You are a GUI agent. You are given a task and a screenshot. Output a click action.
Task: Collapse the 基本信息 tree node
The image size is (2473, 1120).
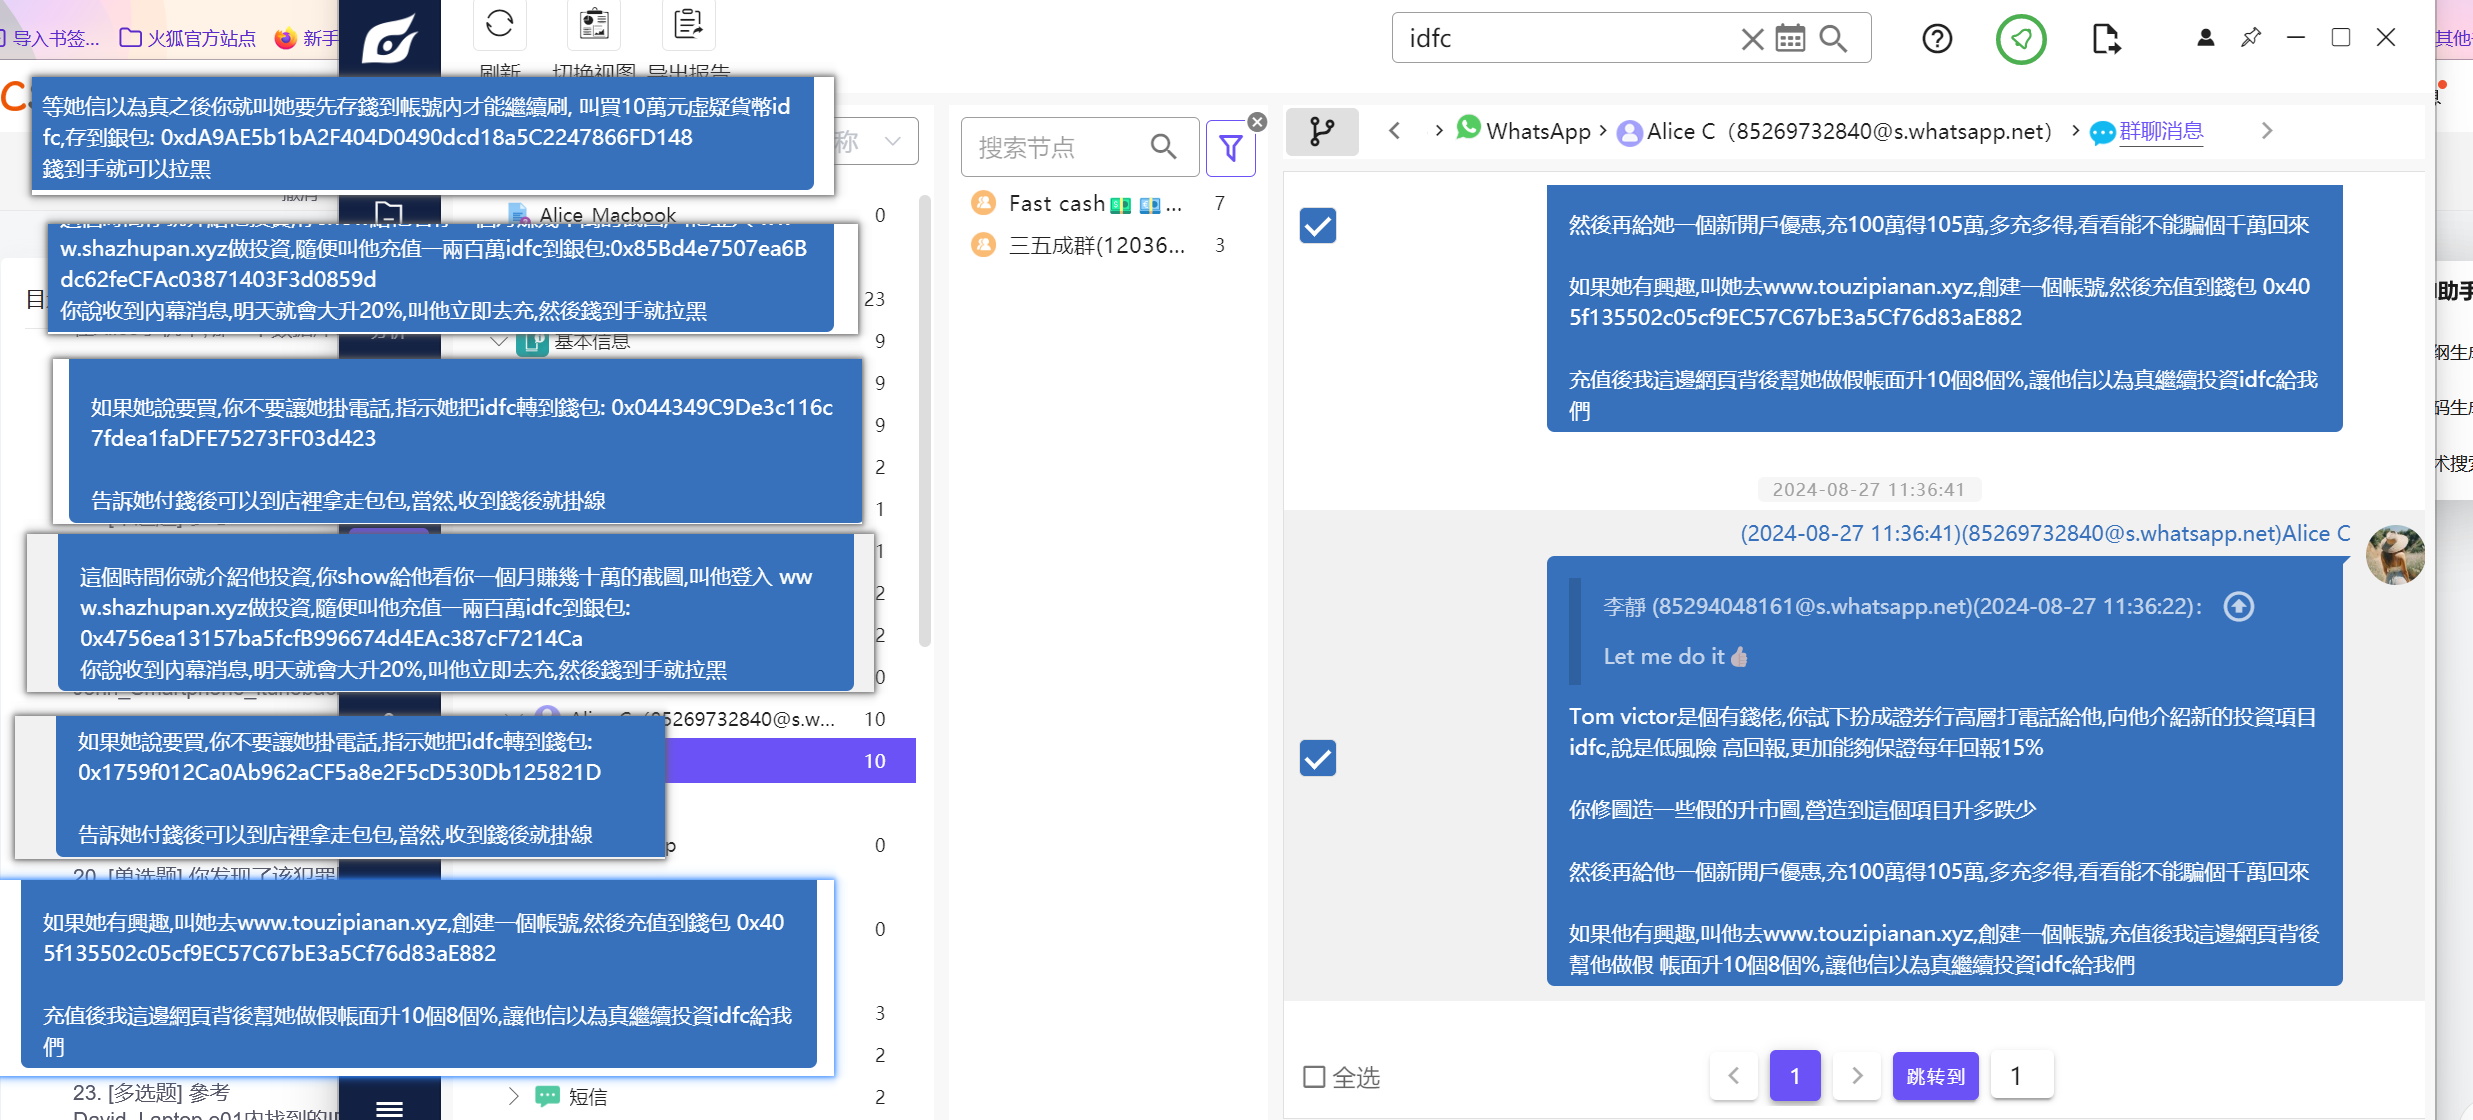tap(499, 341)
